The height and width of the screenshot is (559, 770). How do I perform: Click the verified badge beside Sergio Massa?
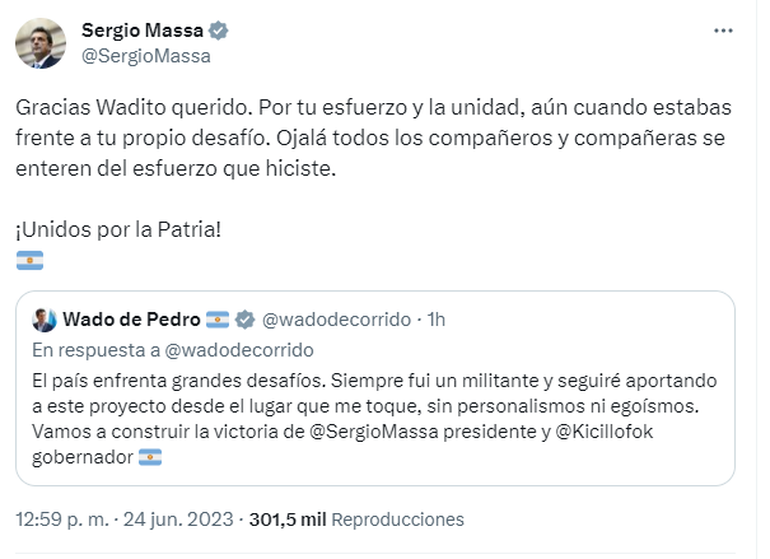point(219,31)
